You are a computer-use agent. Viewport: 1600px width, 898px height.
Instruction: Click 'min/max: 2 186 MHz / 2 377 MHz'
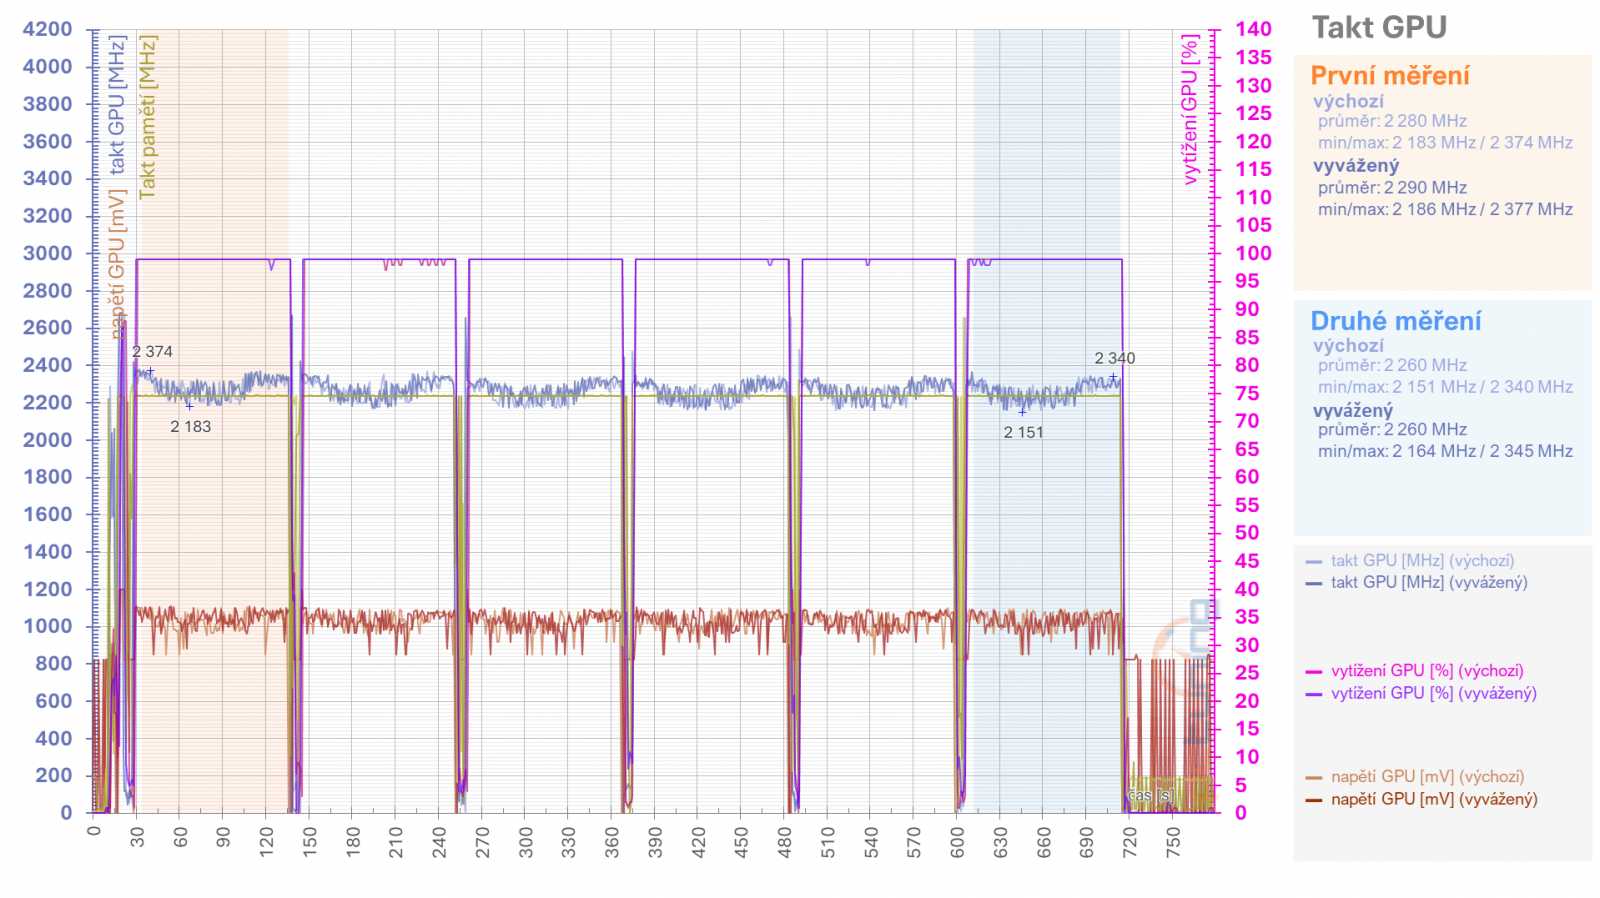1445,209
